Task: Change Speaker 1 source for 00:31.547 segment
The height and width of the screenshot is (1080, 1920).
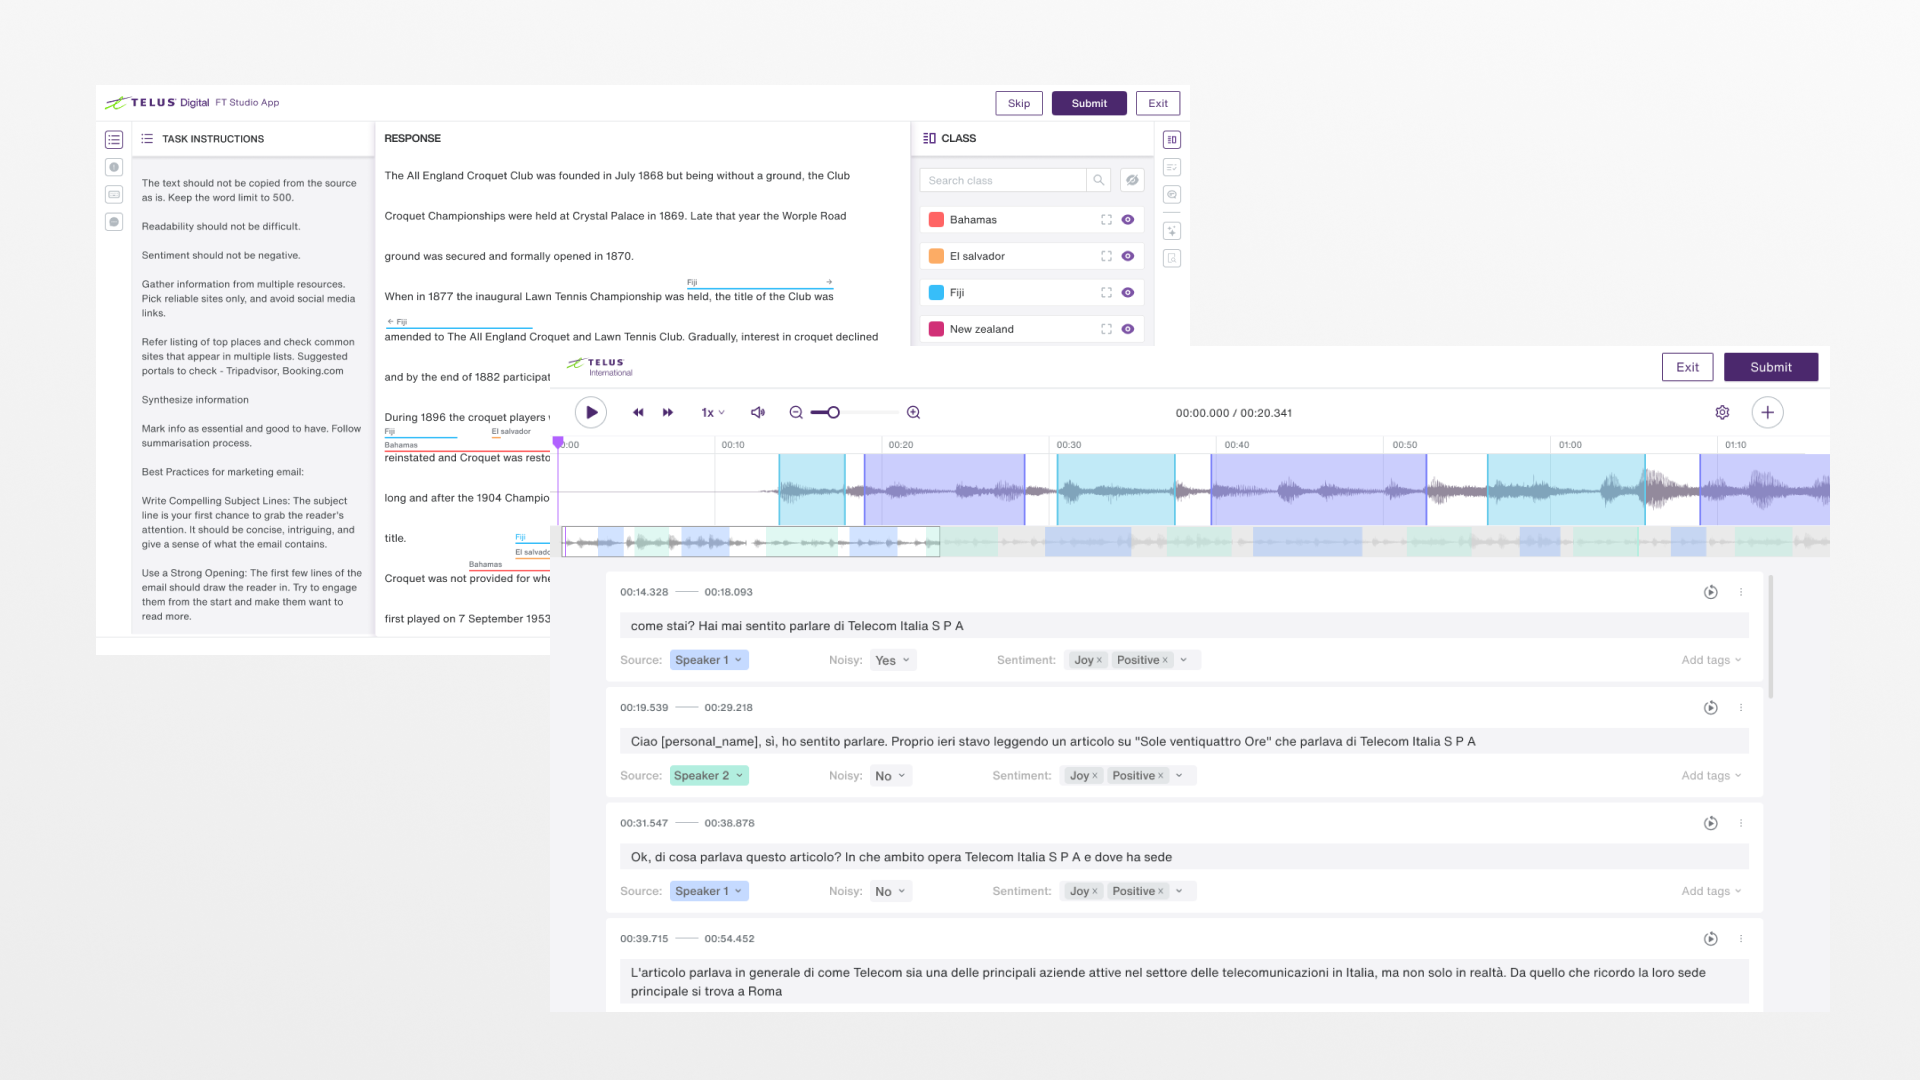Action: click(709, 891)
